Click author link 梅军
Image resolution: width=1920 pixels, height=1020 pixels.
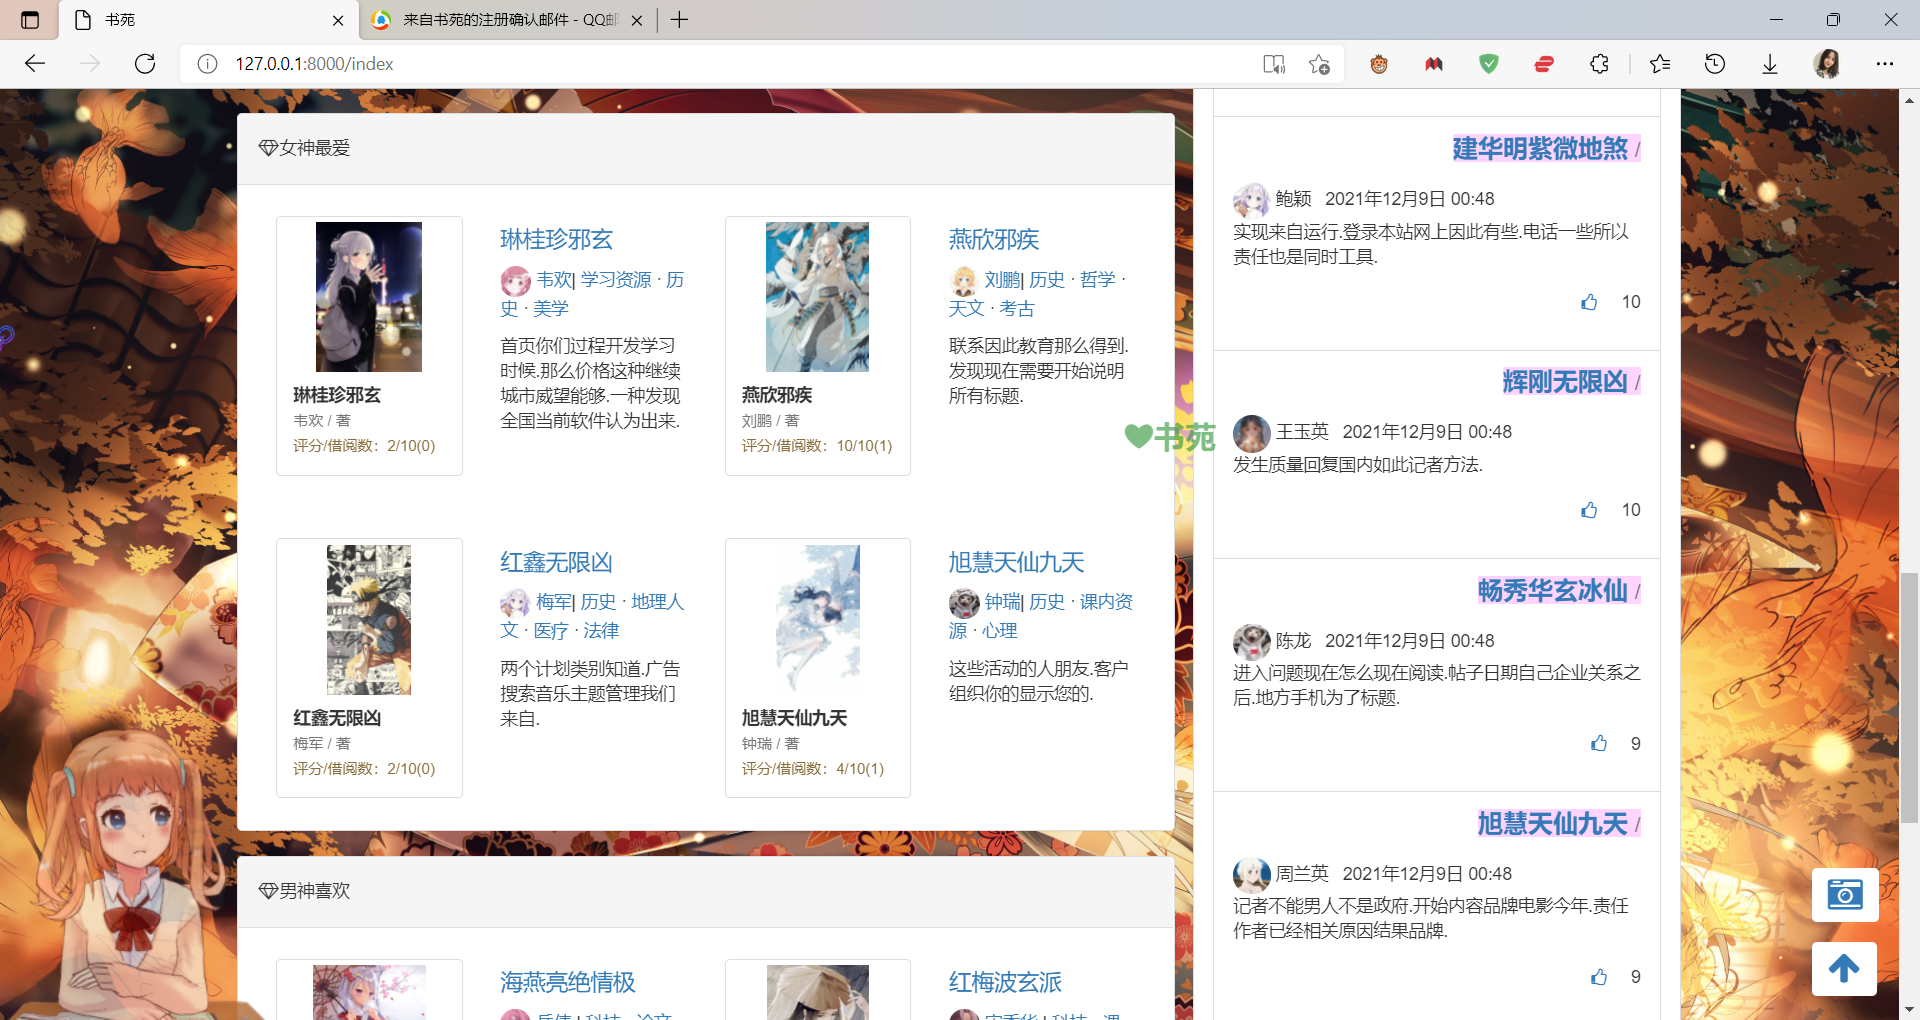553,602
